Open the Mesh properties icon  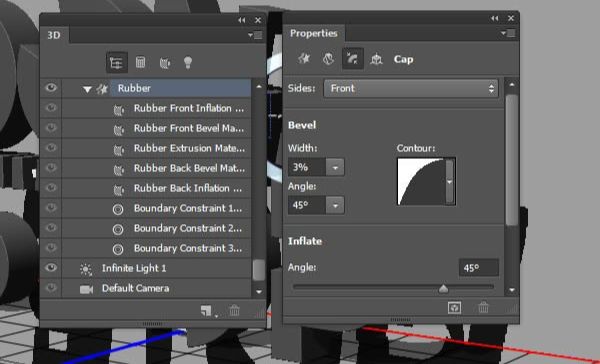(305, 59)
